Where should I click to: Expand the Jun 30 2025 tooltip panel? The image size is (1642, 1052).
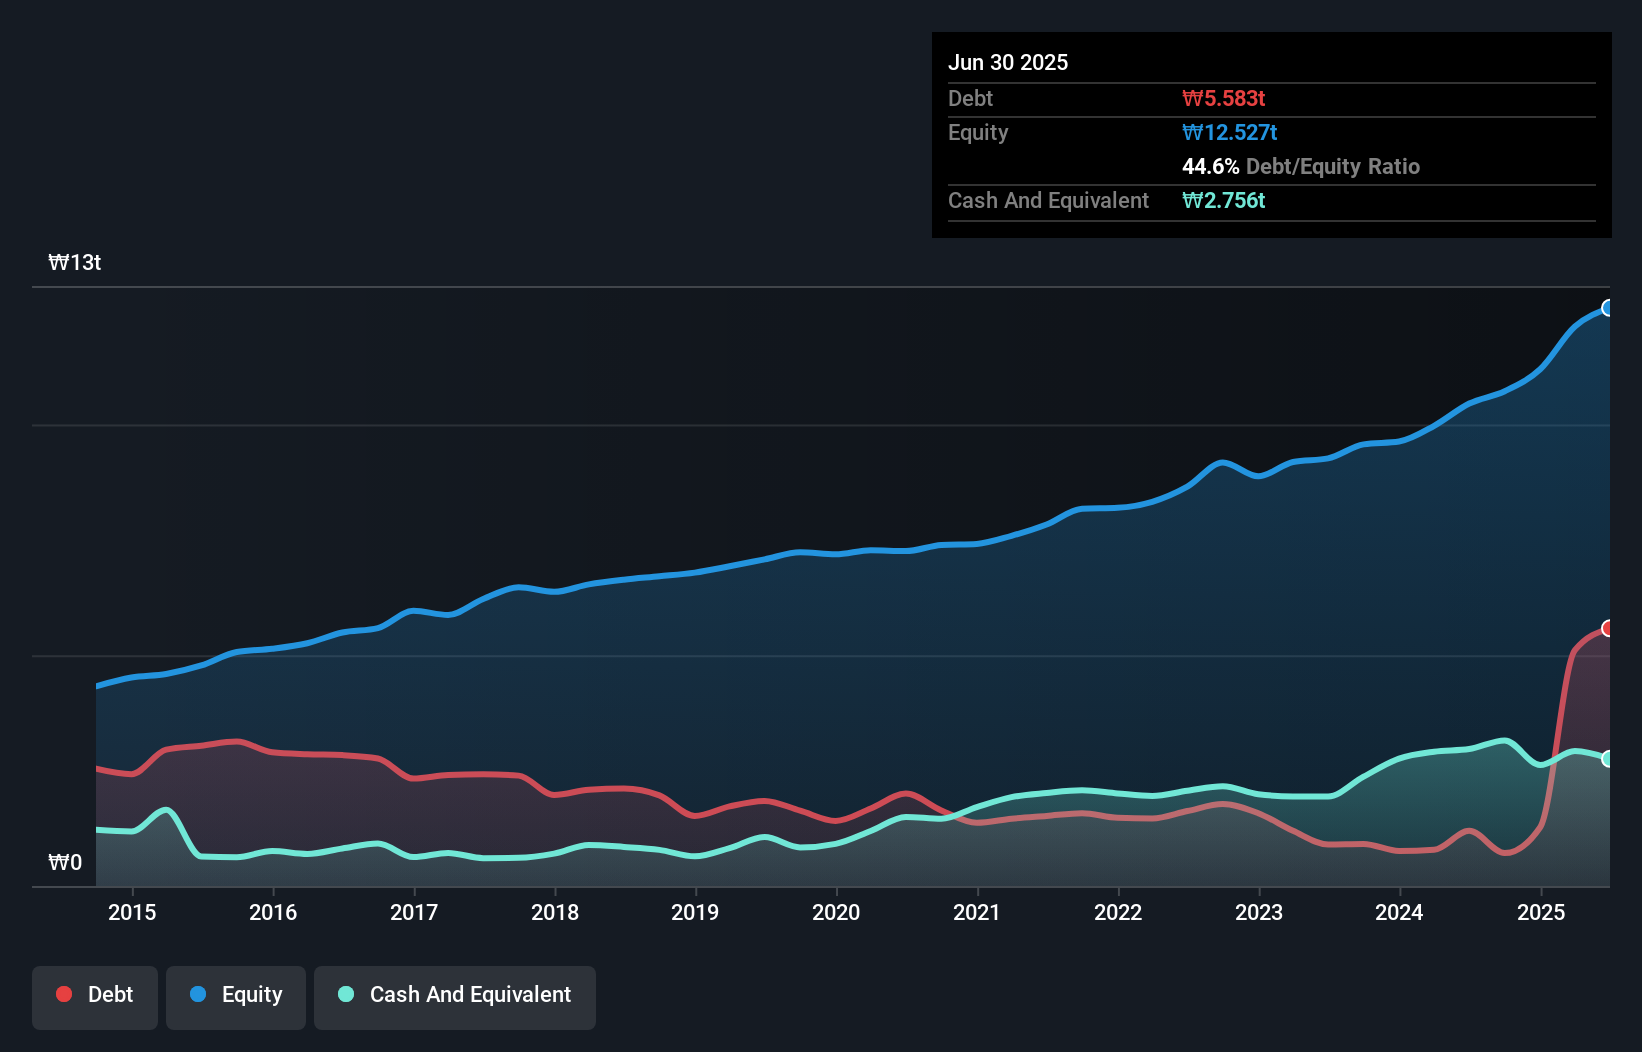[1009, 62]
